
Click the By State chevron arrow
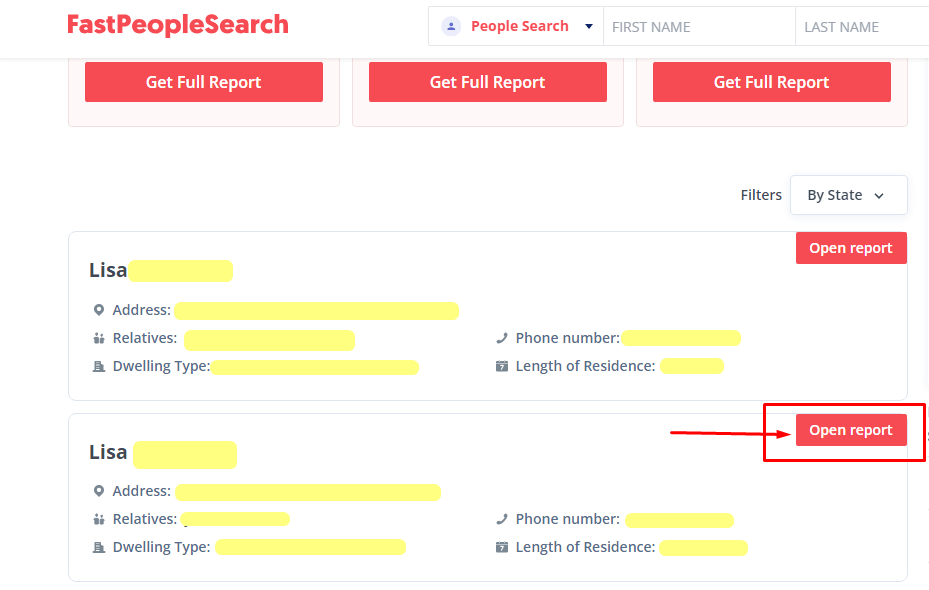879,195
